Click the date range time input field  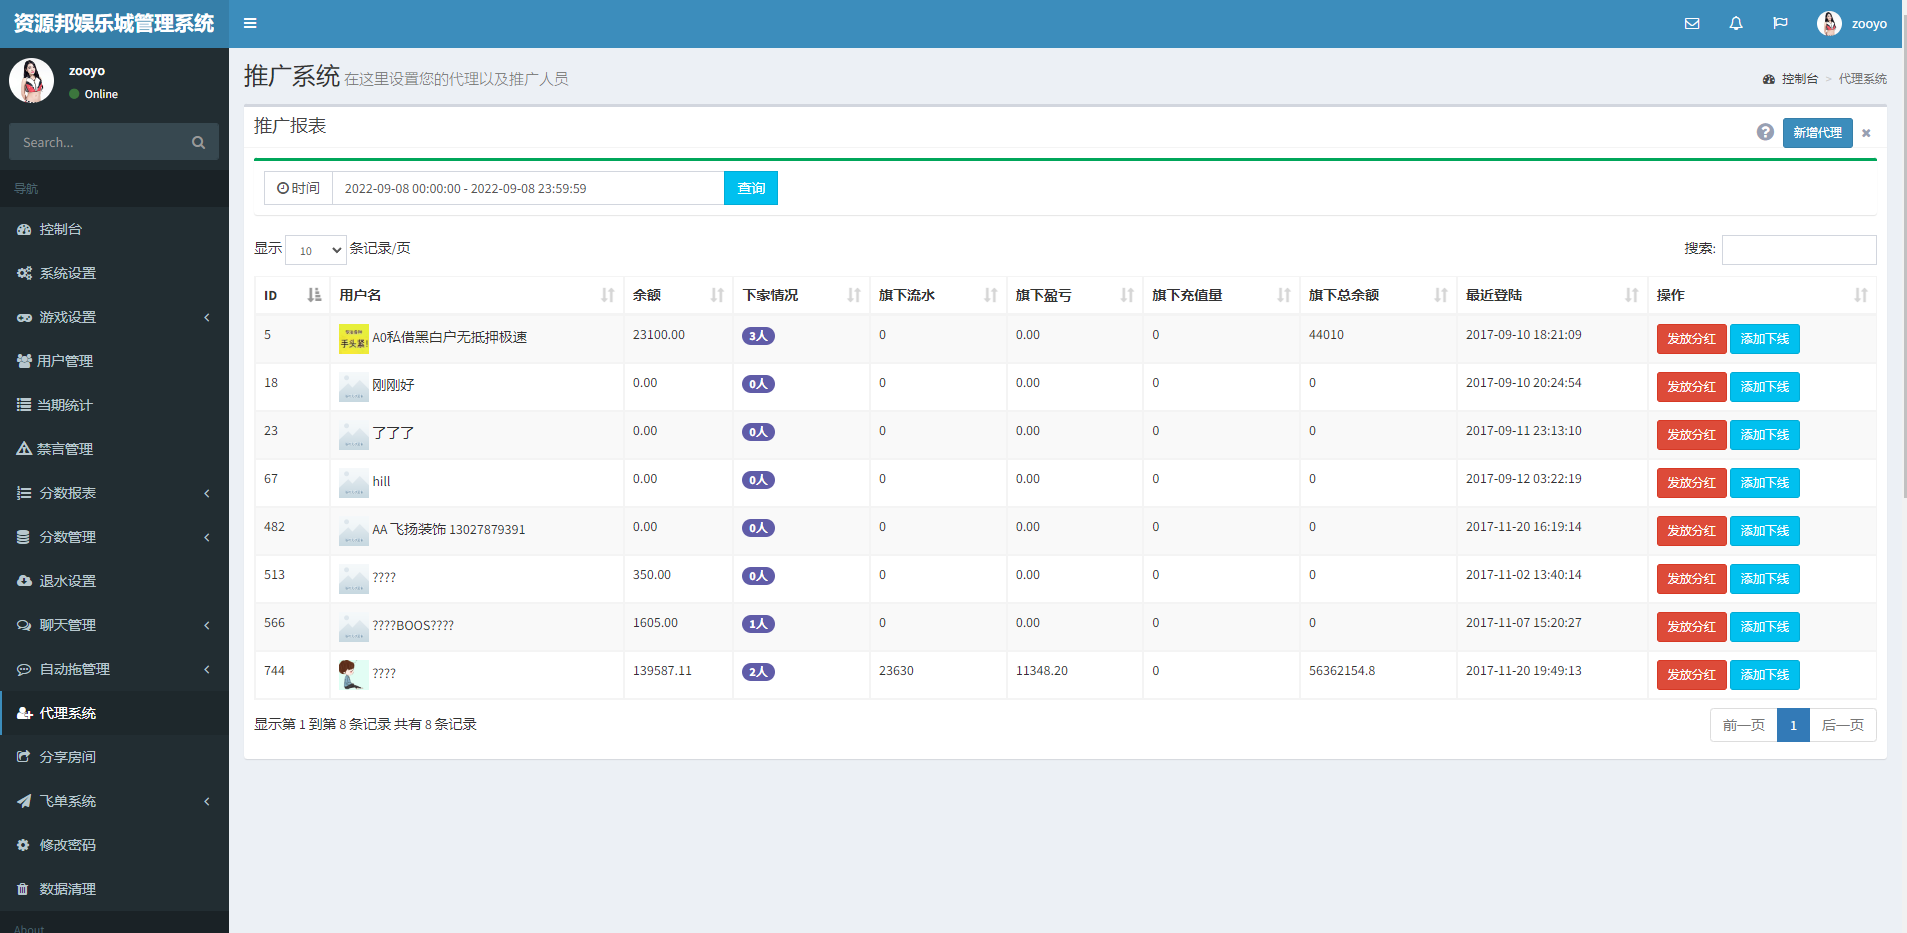[527, 188]
